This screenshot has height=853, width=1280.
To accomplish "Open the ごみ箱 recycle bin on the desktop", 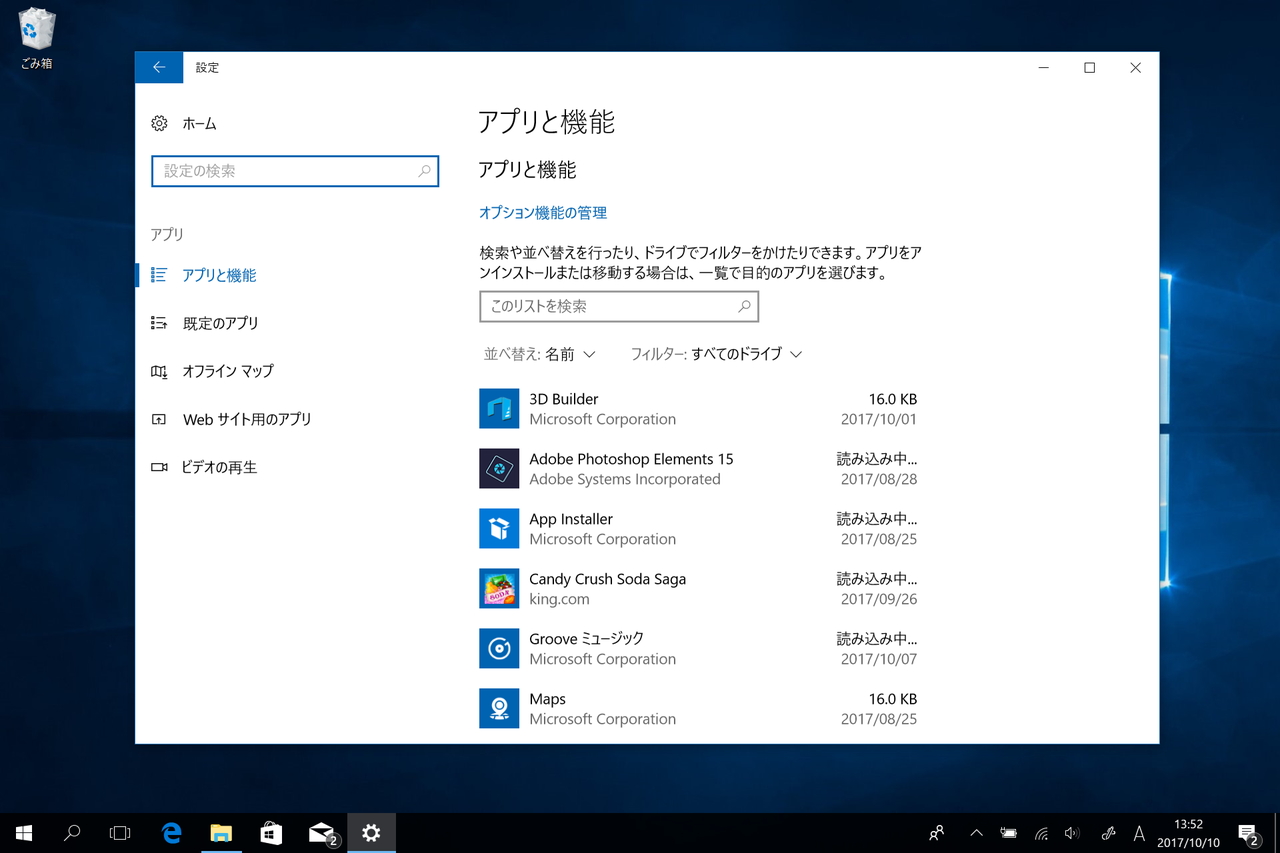I will coord(36,38).
